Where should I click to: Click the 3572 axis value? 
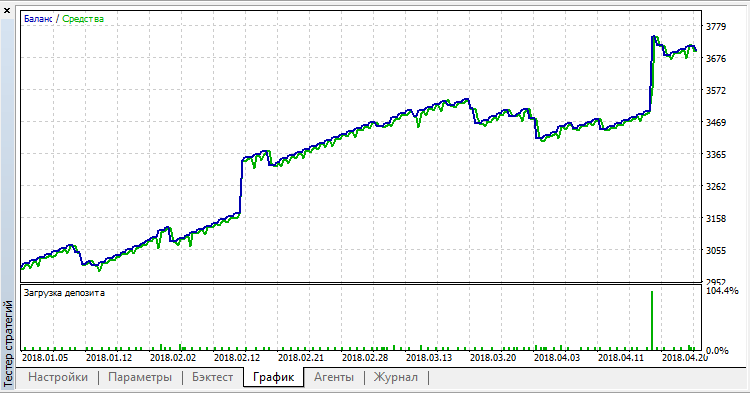click(716, 90)
